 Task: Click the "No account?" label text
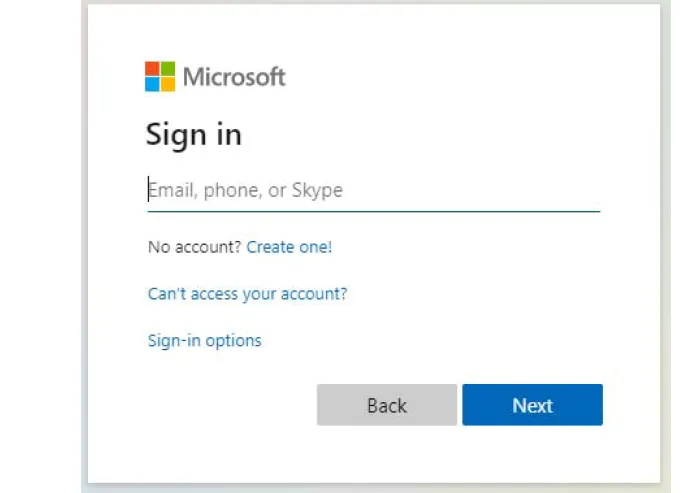click(x=194, y=247)
